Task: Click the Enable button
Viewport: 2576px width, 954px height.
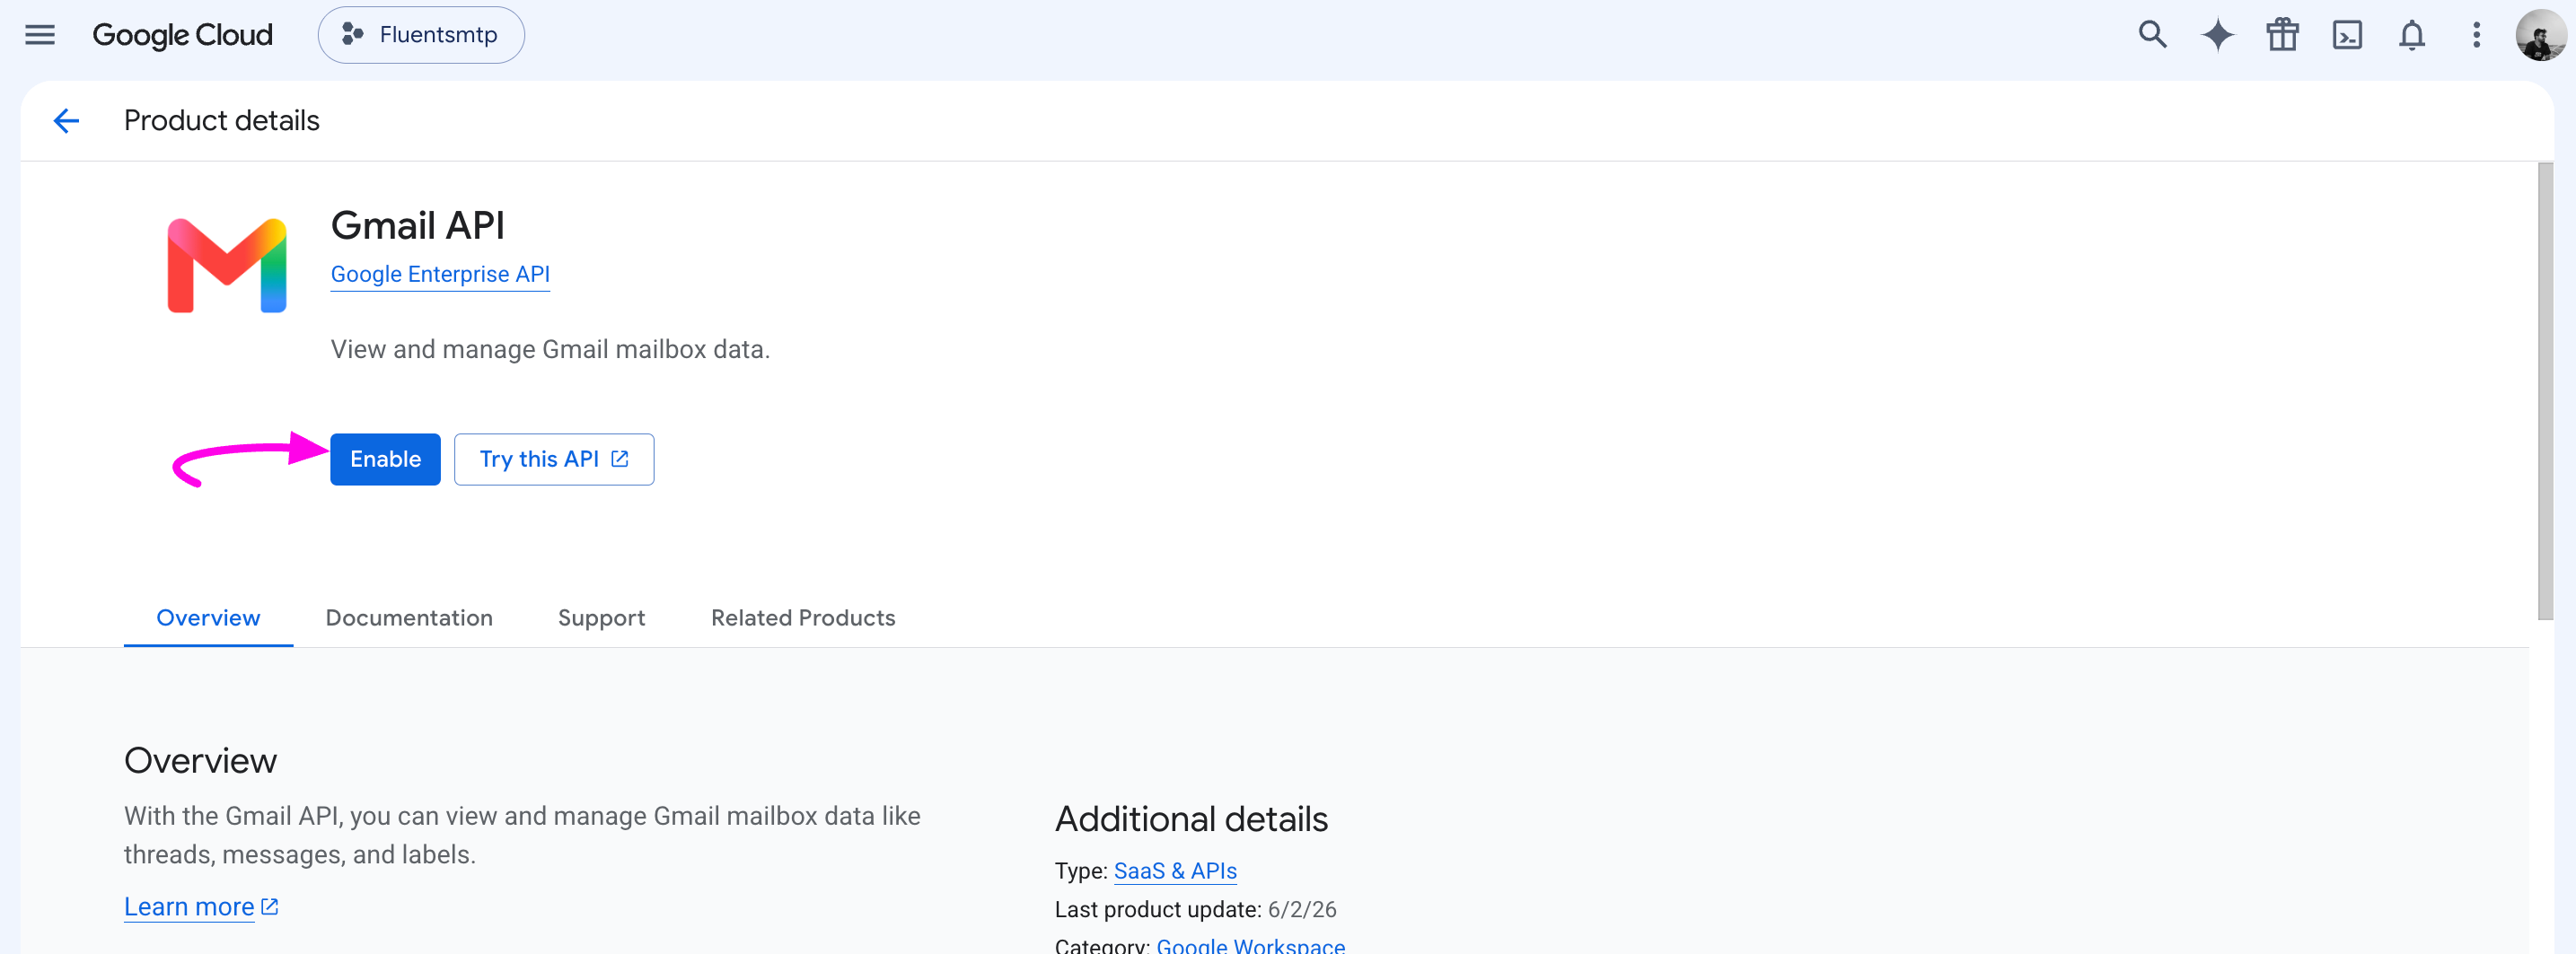Action: pos(385,459)
